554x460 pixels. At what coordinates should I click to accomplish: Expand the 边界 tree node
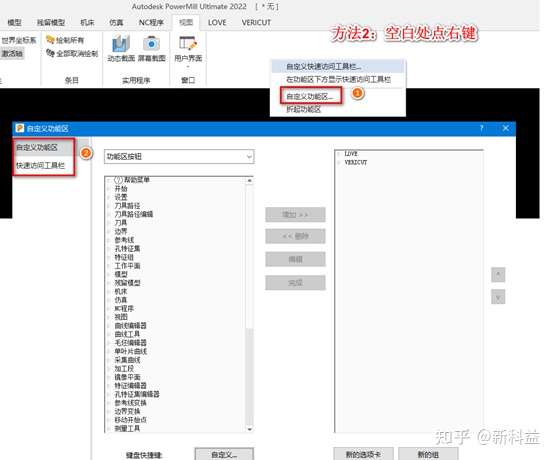(109, 231)
